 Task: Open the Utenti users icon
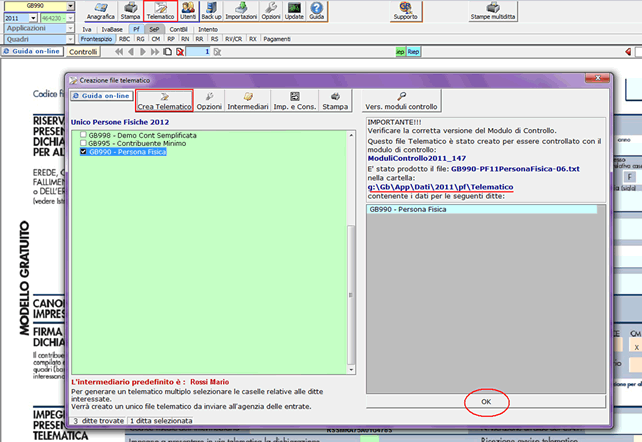tap(188, 11)
